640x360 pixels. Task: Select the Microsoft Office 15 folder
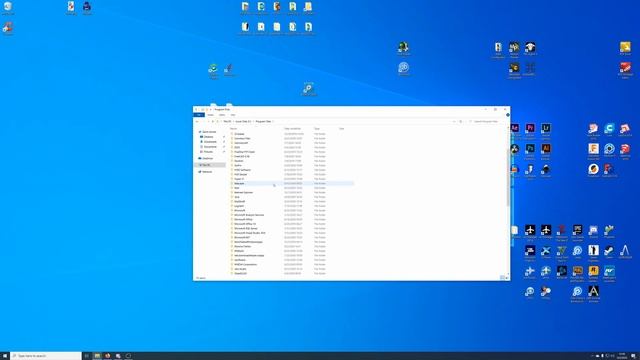(245, 224)
